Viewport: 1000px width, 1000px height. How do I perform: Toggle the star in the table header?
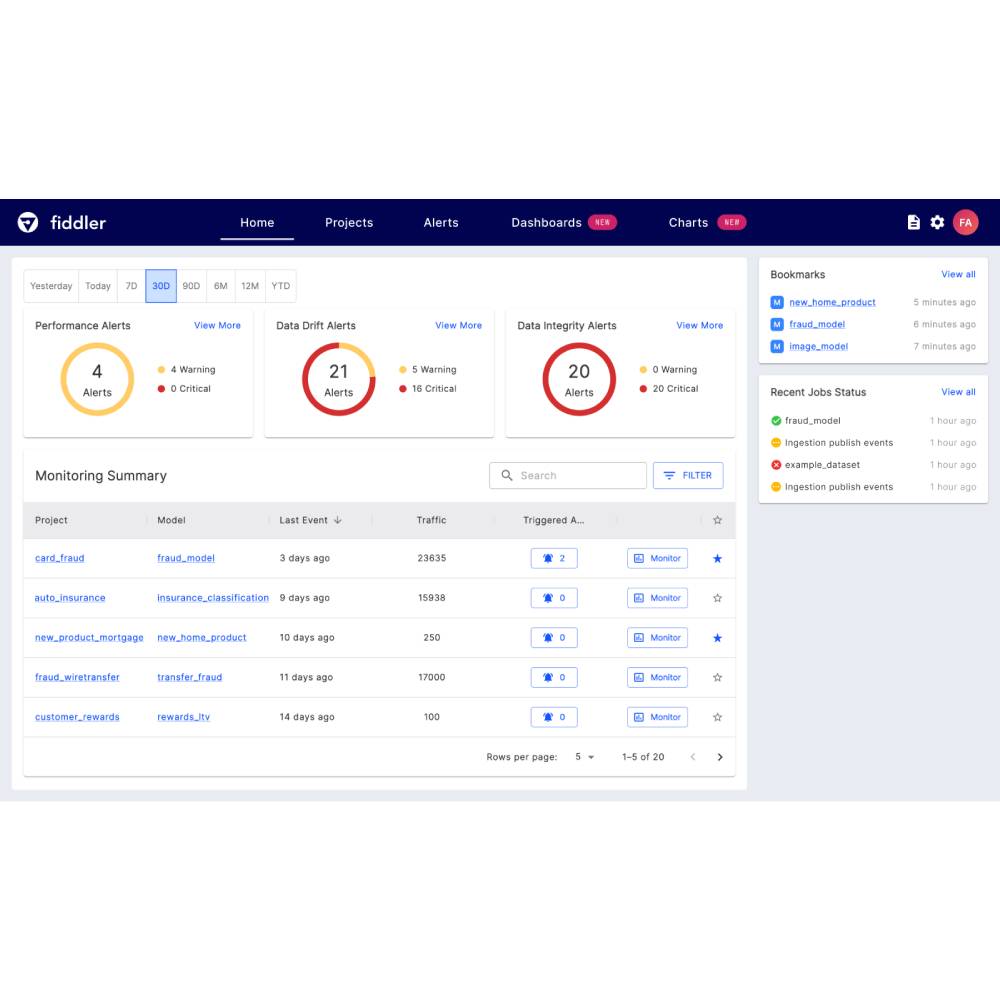click(717, 520)
